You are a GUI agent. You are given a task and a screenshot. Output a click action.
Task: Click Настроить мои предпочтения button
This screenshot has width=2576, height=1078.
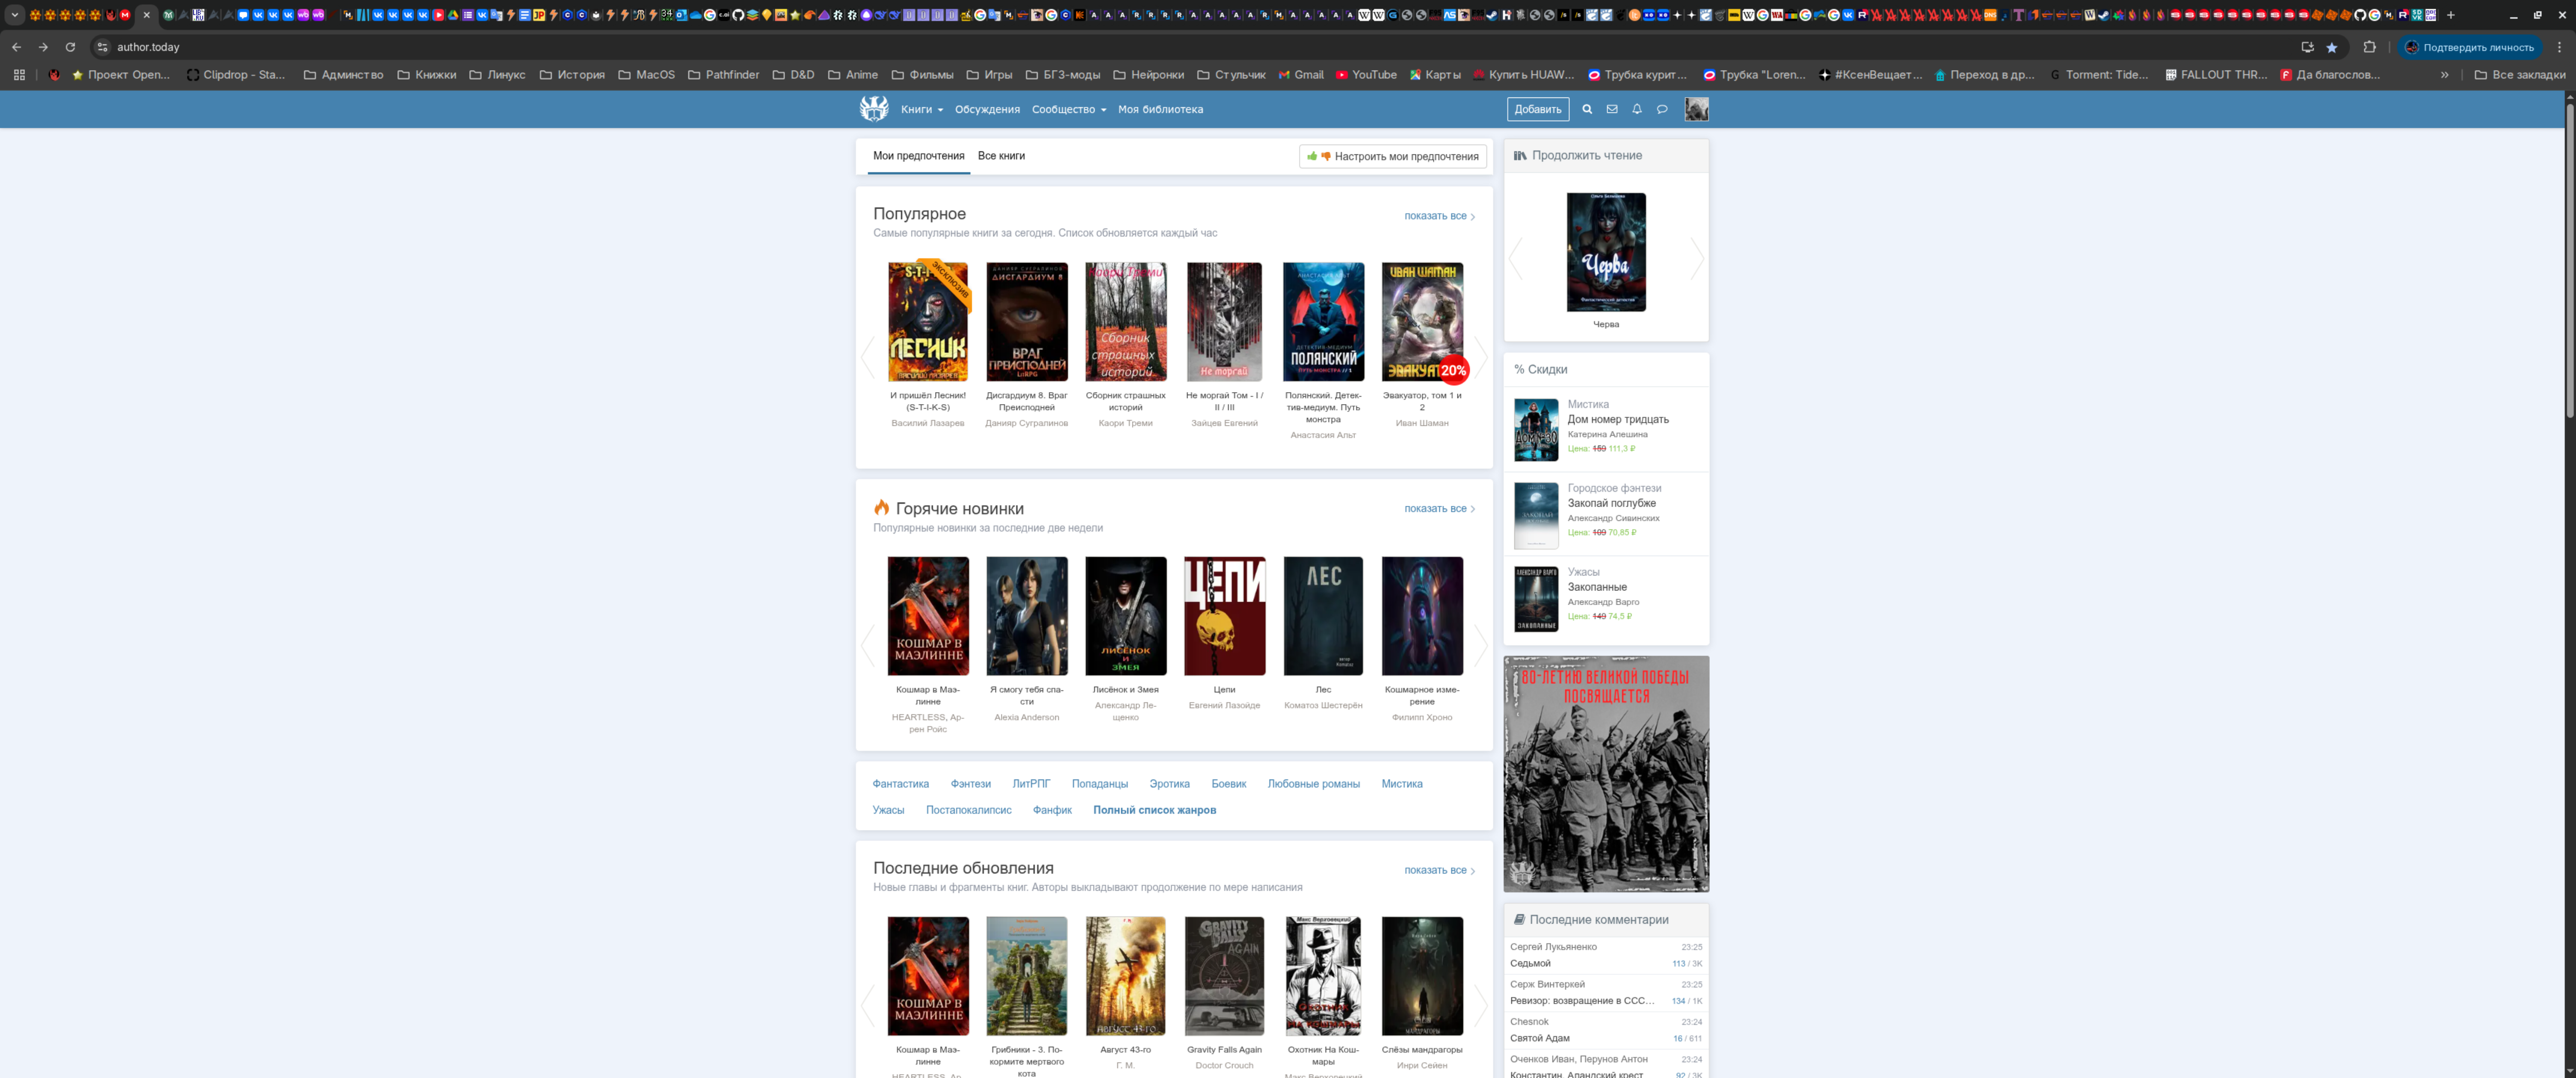1392,156
